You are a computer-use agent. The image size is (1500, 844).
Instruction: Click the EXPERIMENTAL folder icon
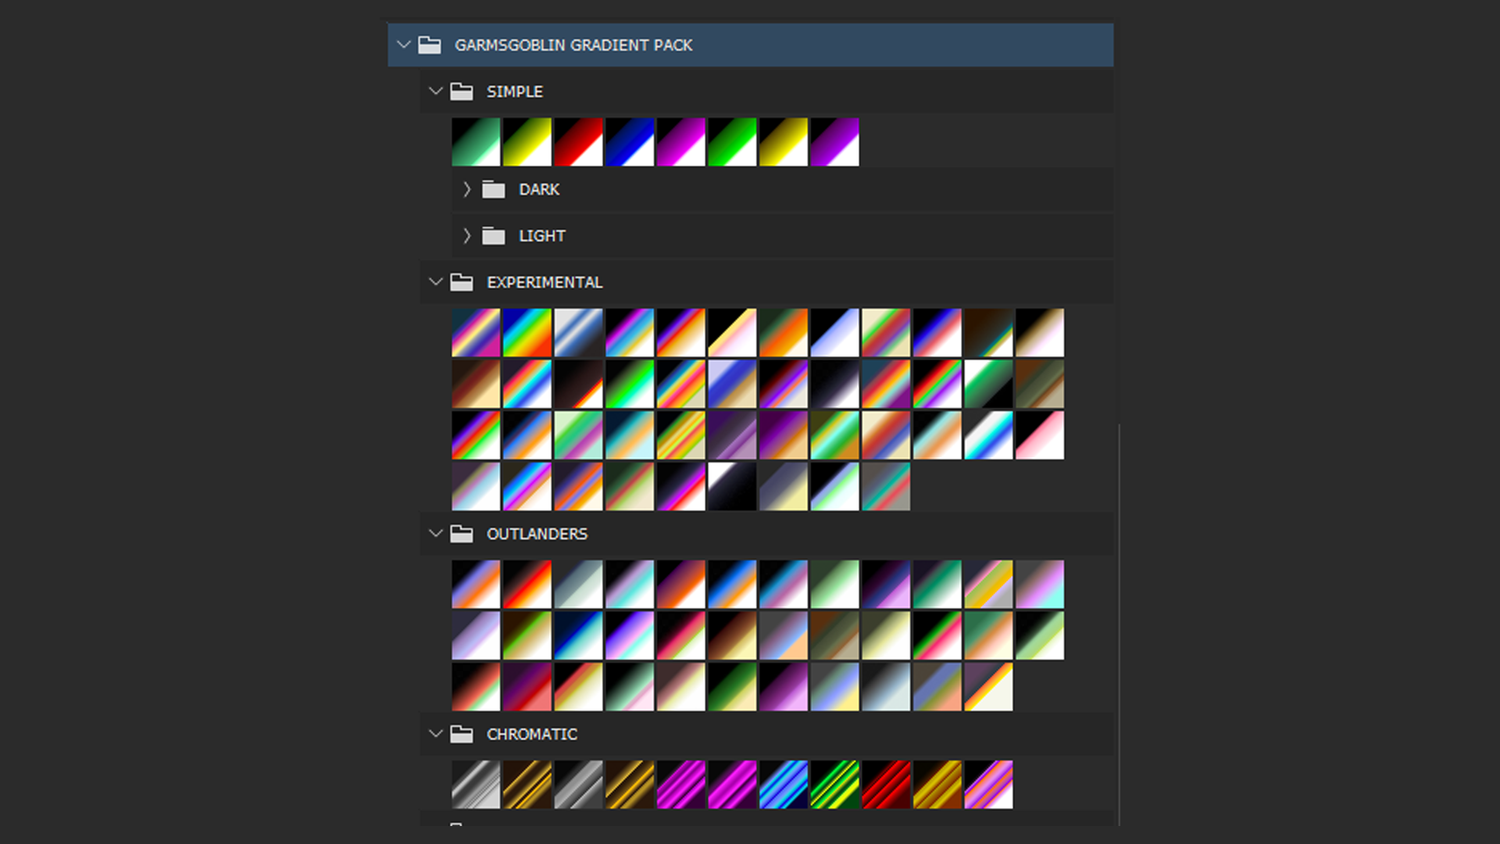pos(462,282)
